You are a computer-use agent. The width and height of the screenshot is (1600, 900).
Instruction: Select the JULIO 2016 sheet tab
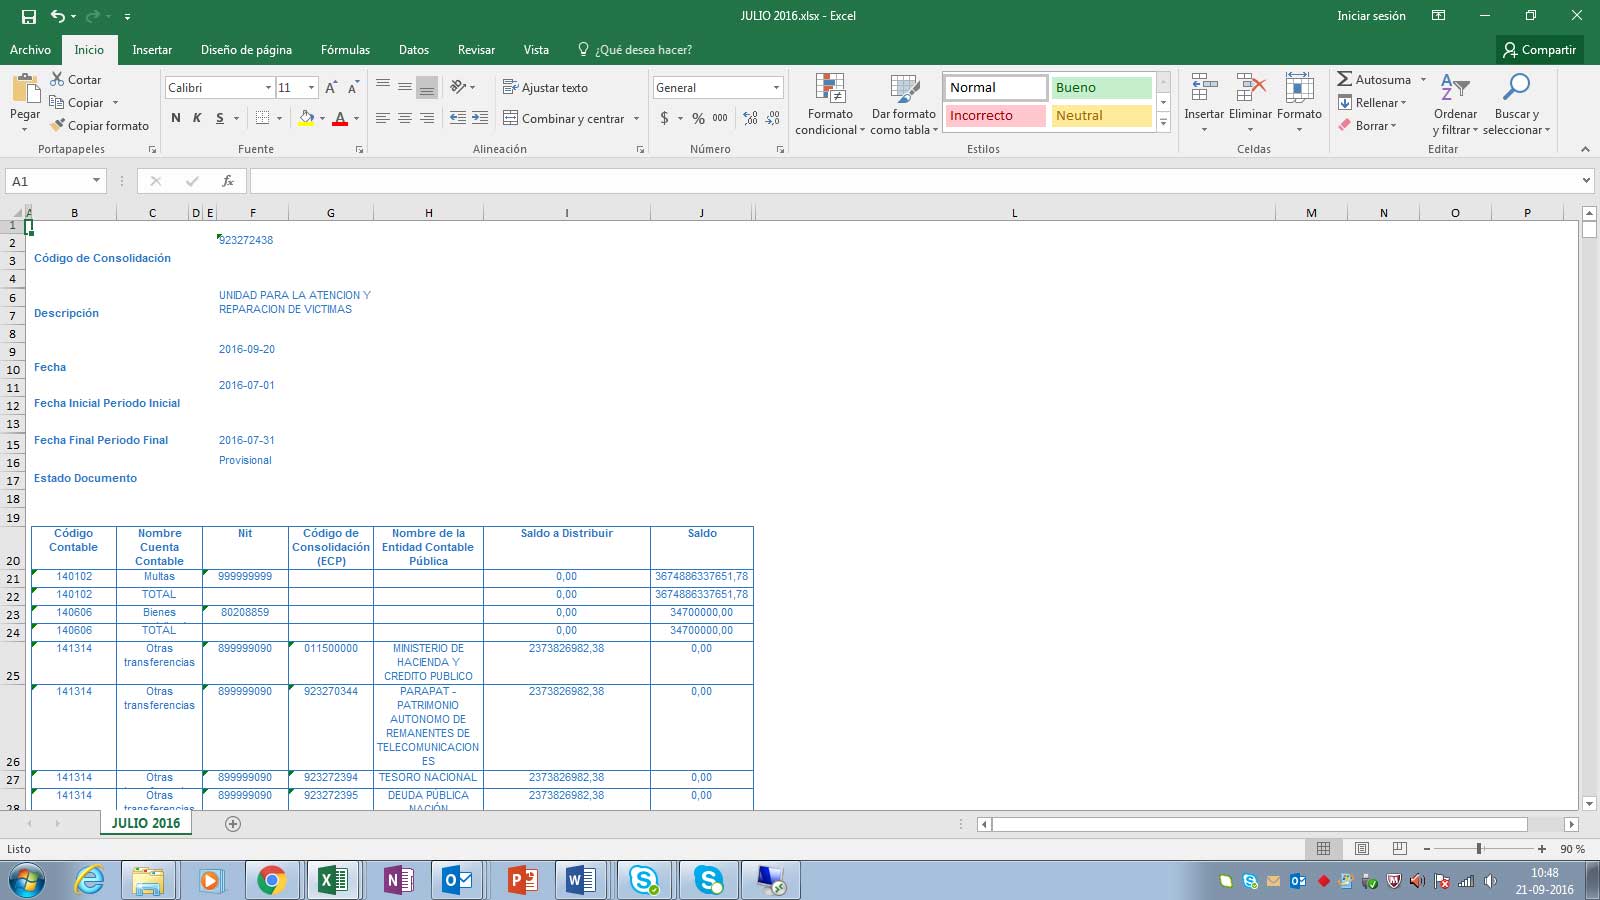coord(146,823)
